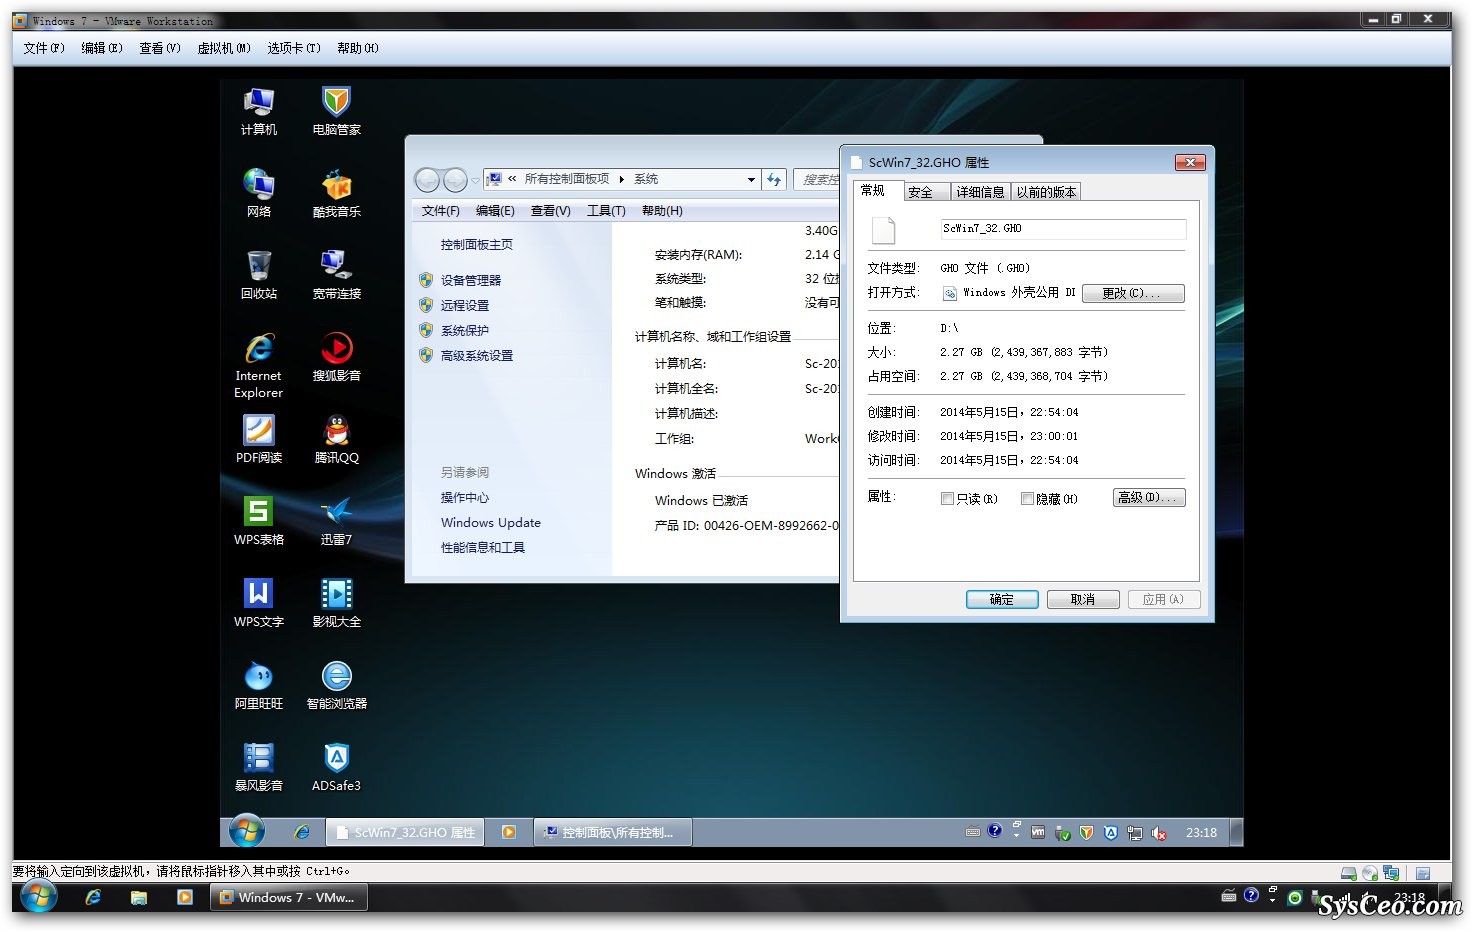
Task: Click the control panel search box
Action: click(x=817, y=180)
